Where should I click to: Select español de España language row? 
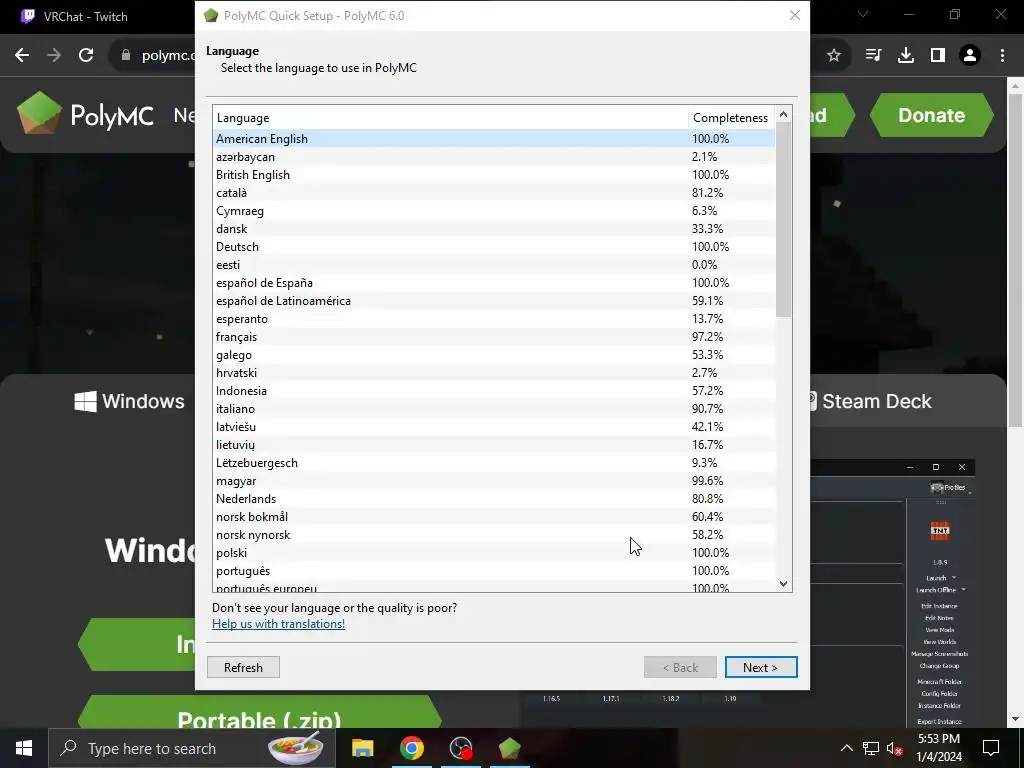pos(494,283)
